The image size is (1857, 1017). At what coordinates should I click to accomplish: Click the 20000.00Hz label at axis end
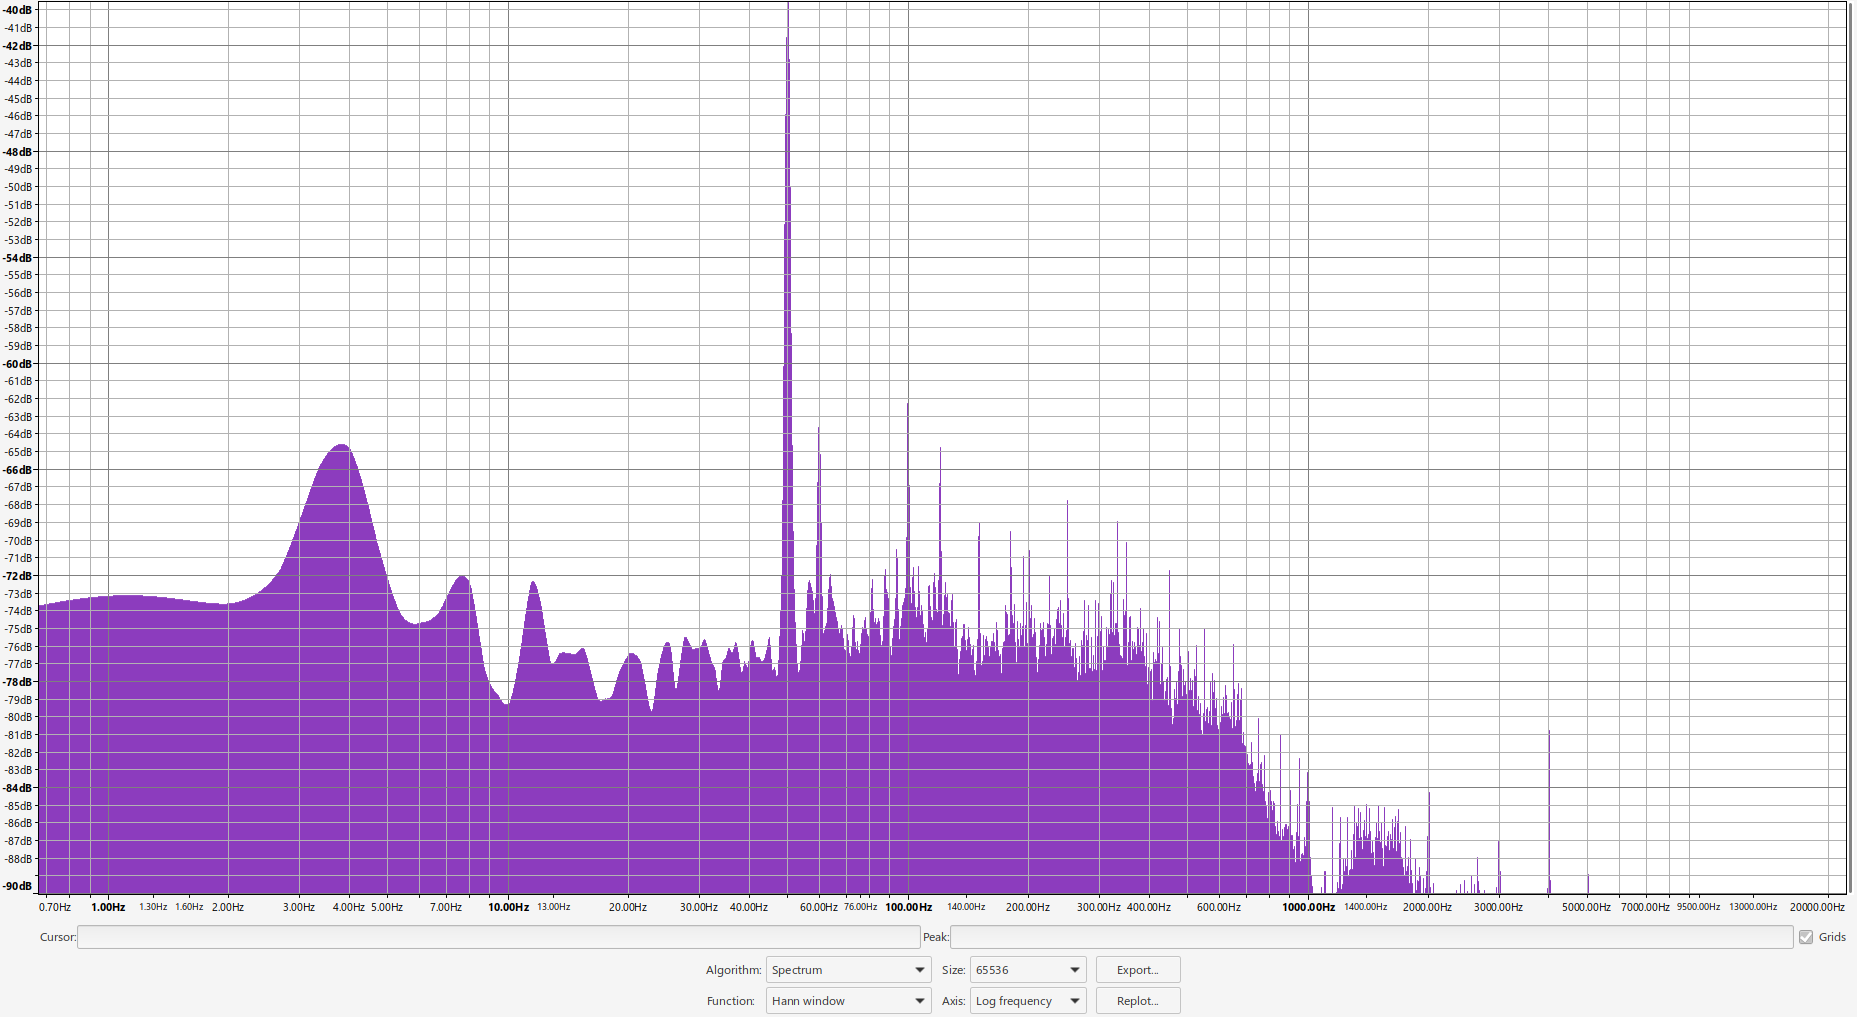tap(1816, 907)
